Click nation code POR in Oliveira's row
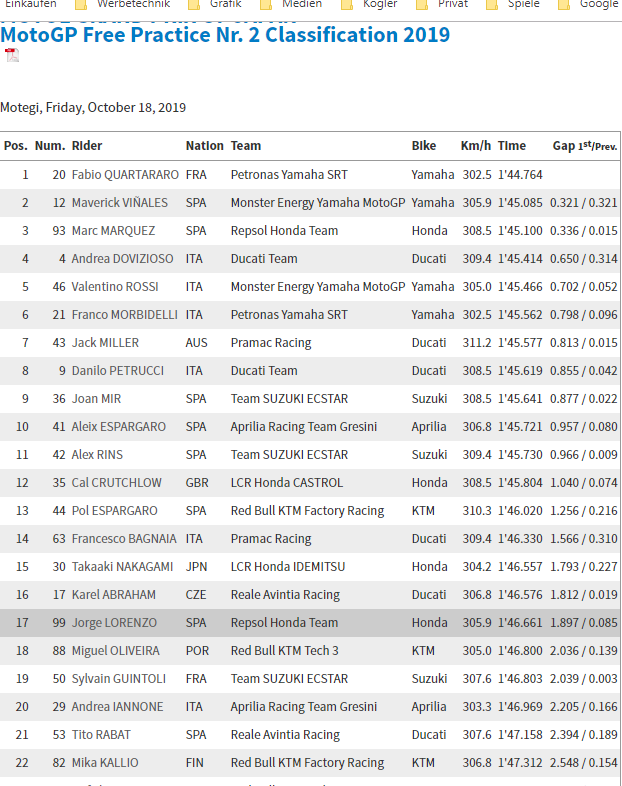Image resolution: width=622 pixels, height=786 pixels. tap(197, 651)
